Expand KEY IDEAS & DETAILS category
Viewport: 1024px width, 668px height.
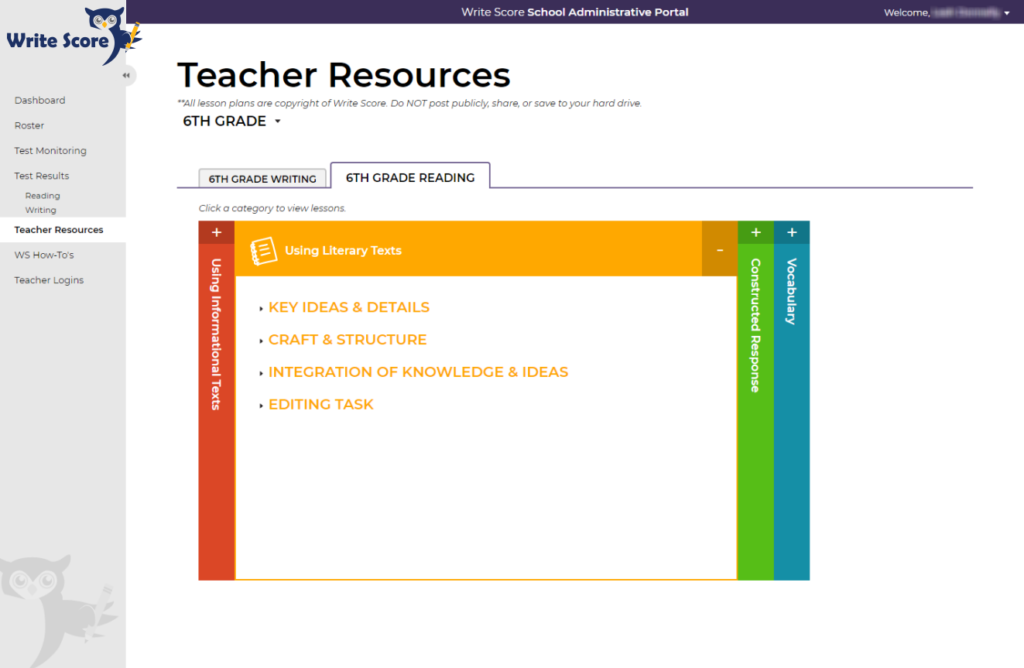[349, 308]
